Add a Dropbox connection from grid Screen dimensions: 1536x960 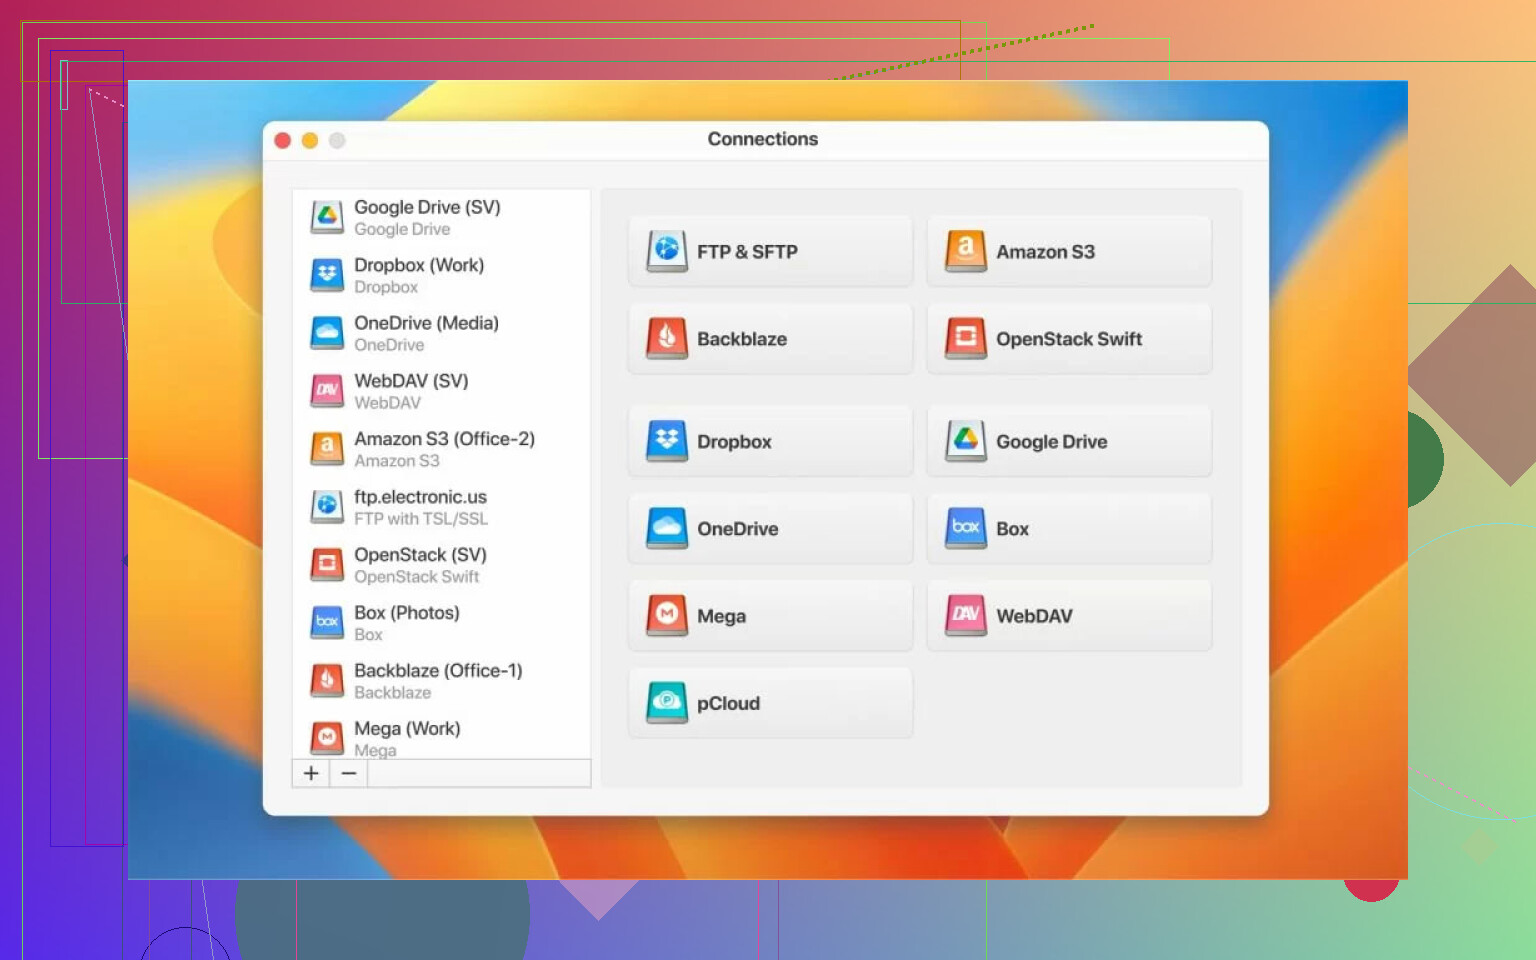[770, 441]
